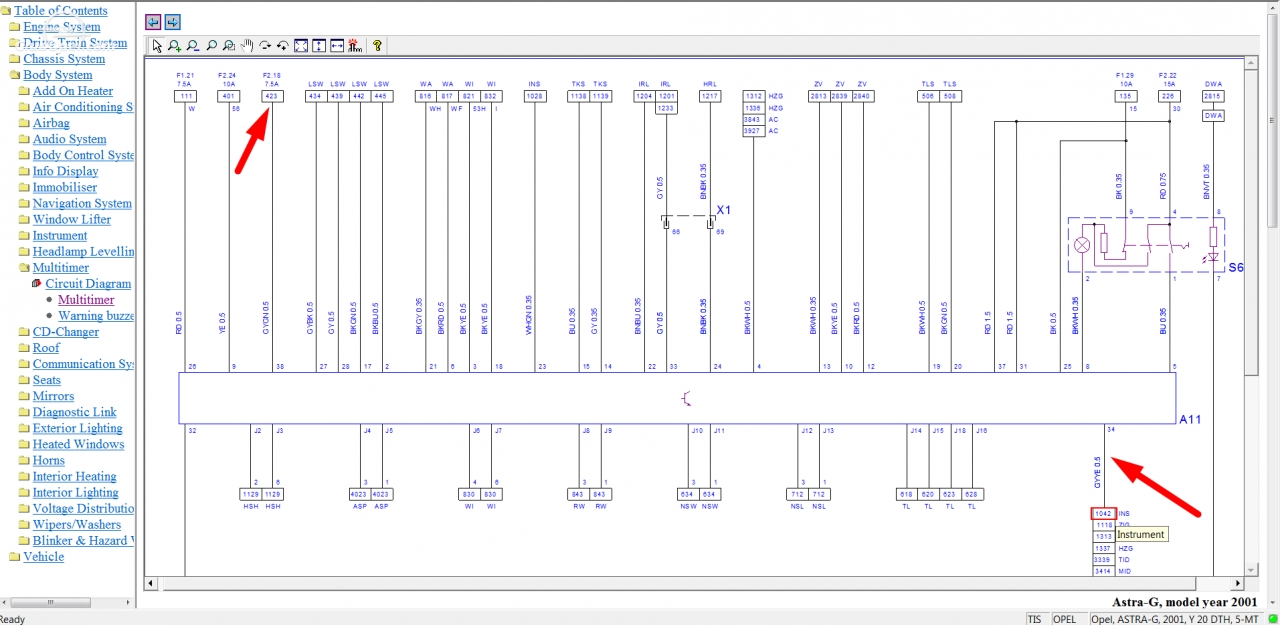Open the Navigation System link
This screenshot has height=625, width=1280.
click(82, 203)
